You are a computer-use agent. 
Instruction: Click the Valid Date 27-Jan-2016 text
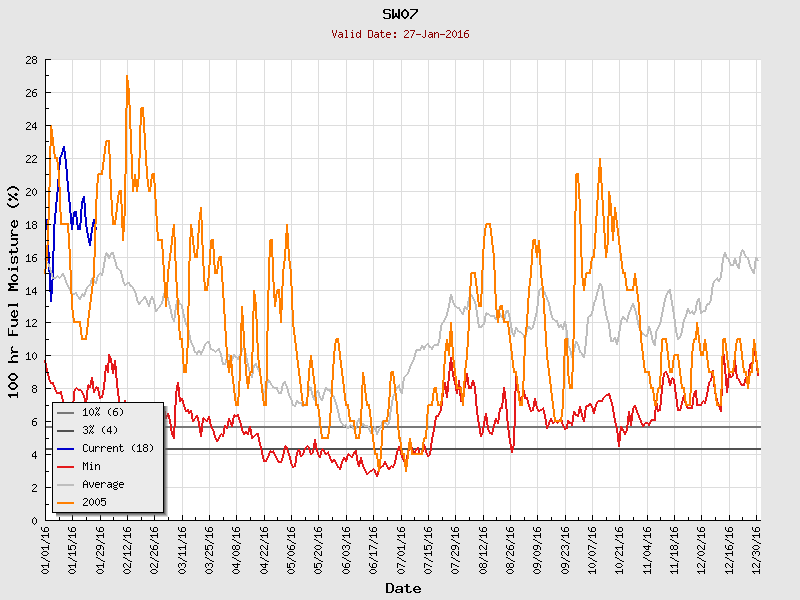400,34
